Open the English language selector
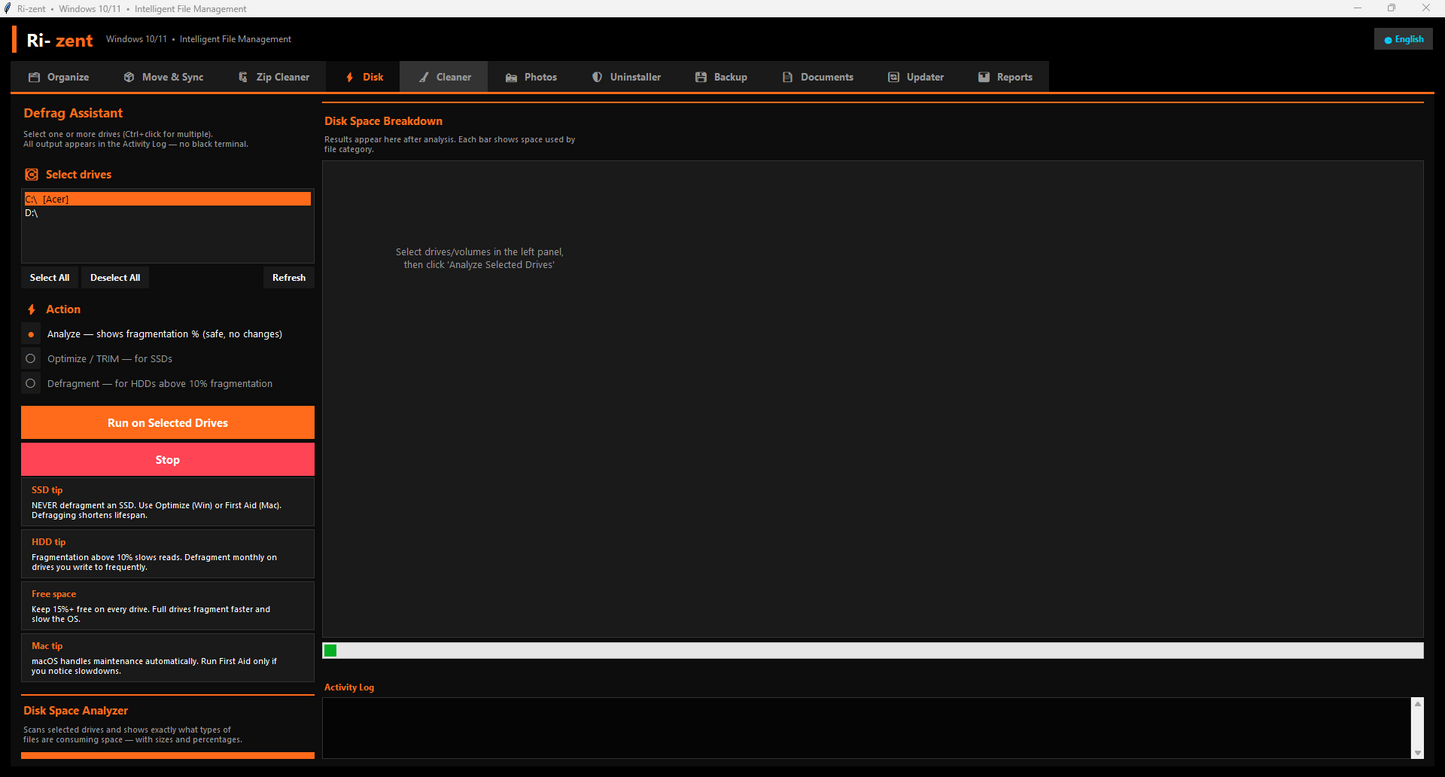This screenshot has height=777, width=1445. point(1403,40)
